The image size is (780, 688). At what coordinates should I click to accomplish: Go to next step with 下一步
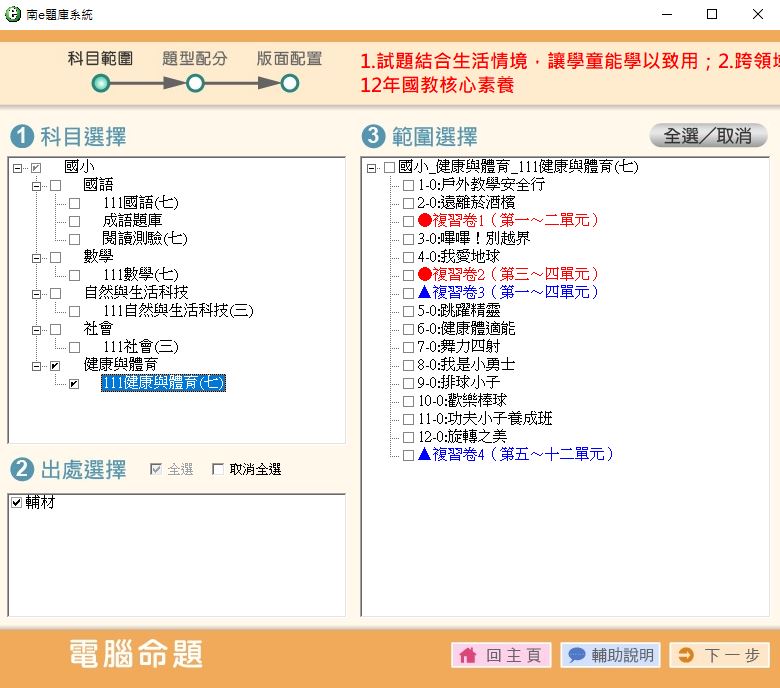719,656
